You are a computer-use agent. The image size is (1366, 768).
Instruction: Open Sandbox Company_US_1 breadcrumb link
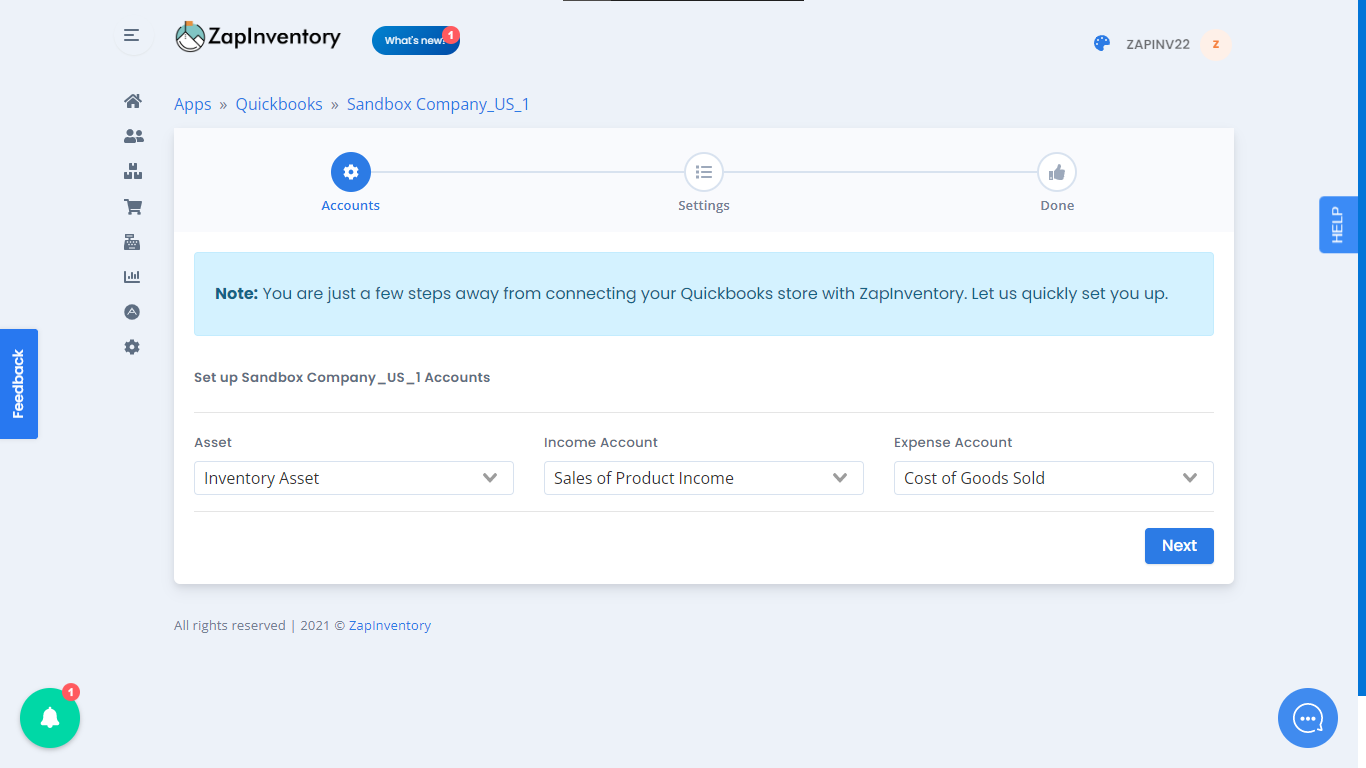pos(438,104)
